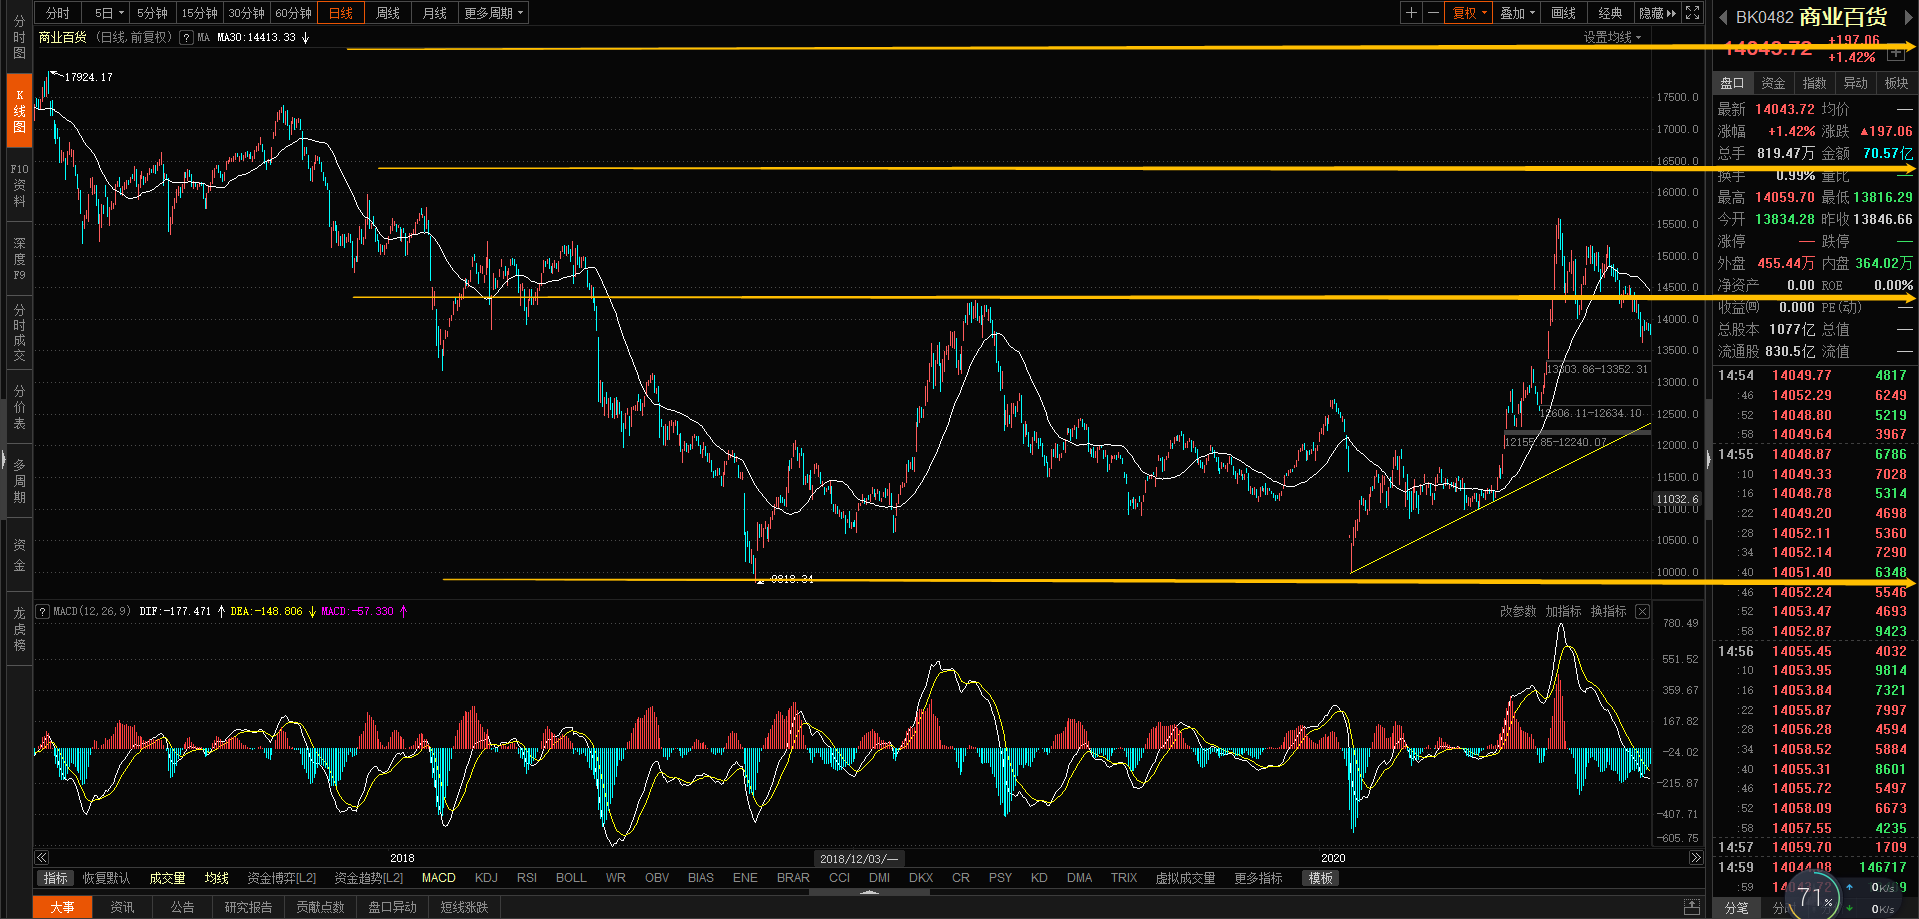Open 更多周期 dropdown

click(493, 13)
